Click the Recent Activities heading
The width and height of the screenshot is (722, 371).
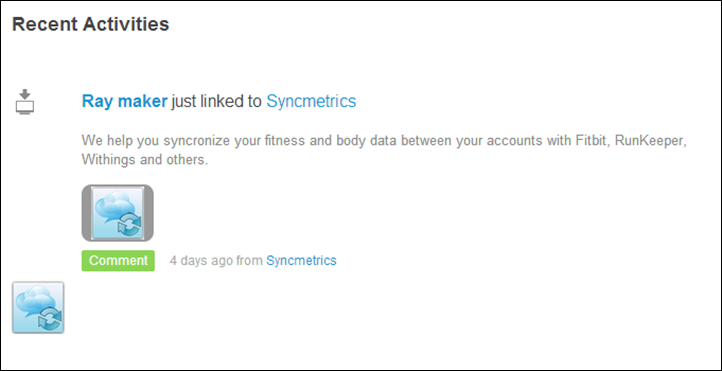click(91, 24)
